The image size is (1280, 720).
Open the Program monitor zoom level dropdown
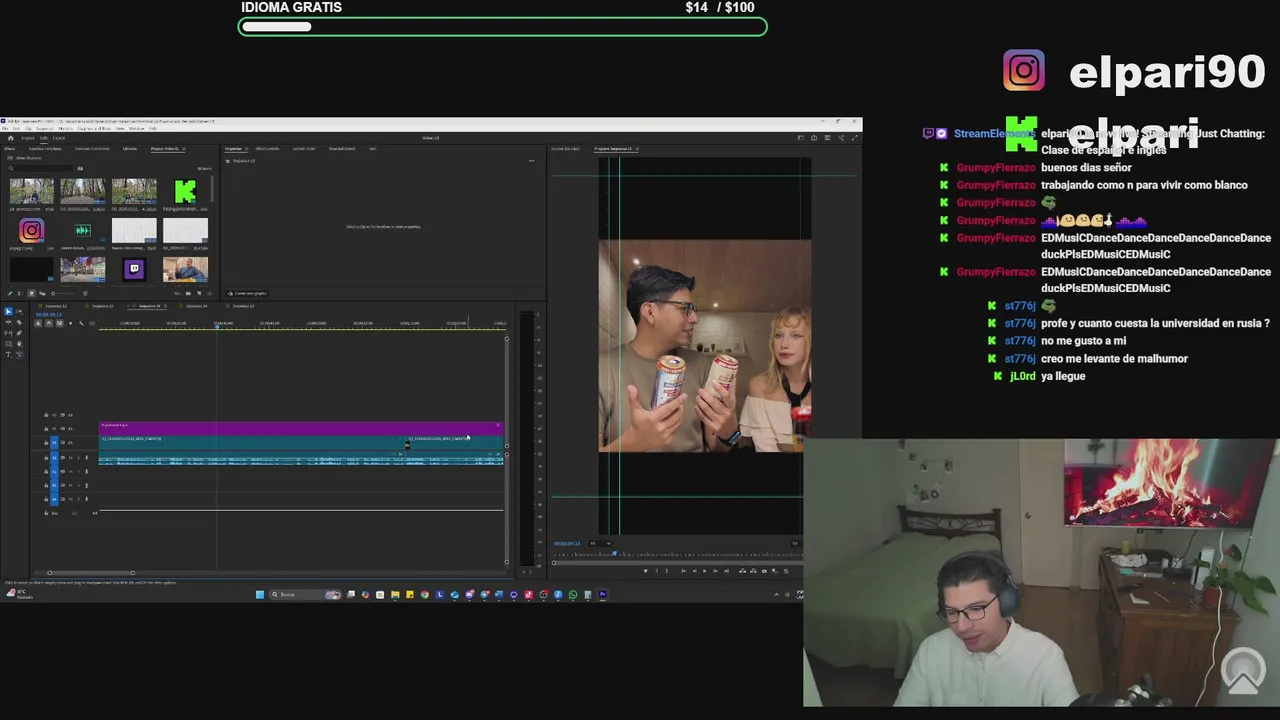click(600, 543)
